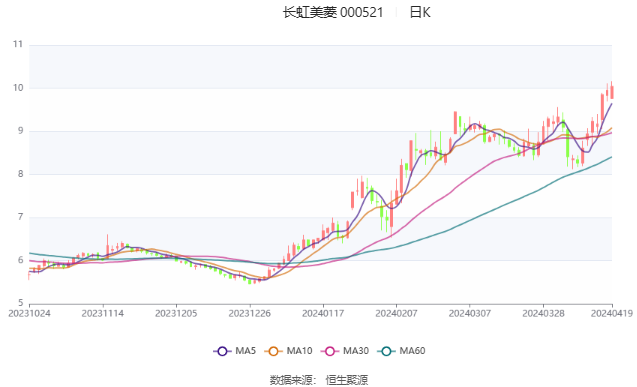Click the y-axis value 5
The image size is (637, 387).
[x=20, y=303]
